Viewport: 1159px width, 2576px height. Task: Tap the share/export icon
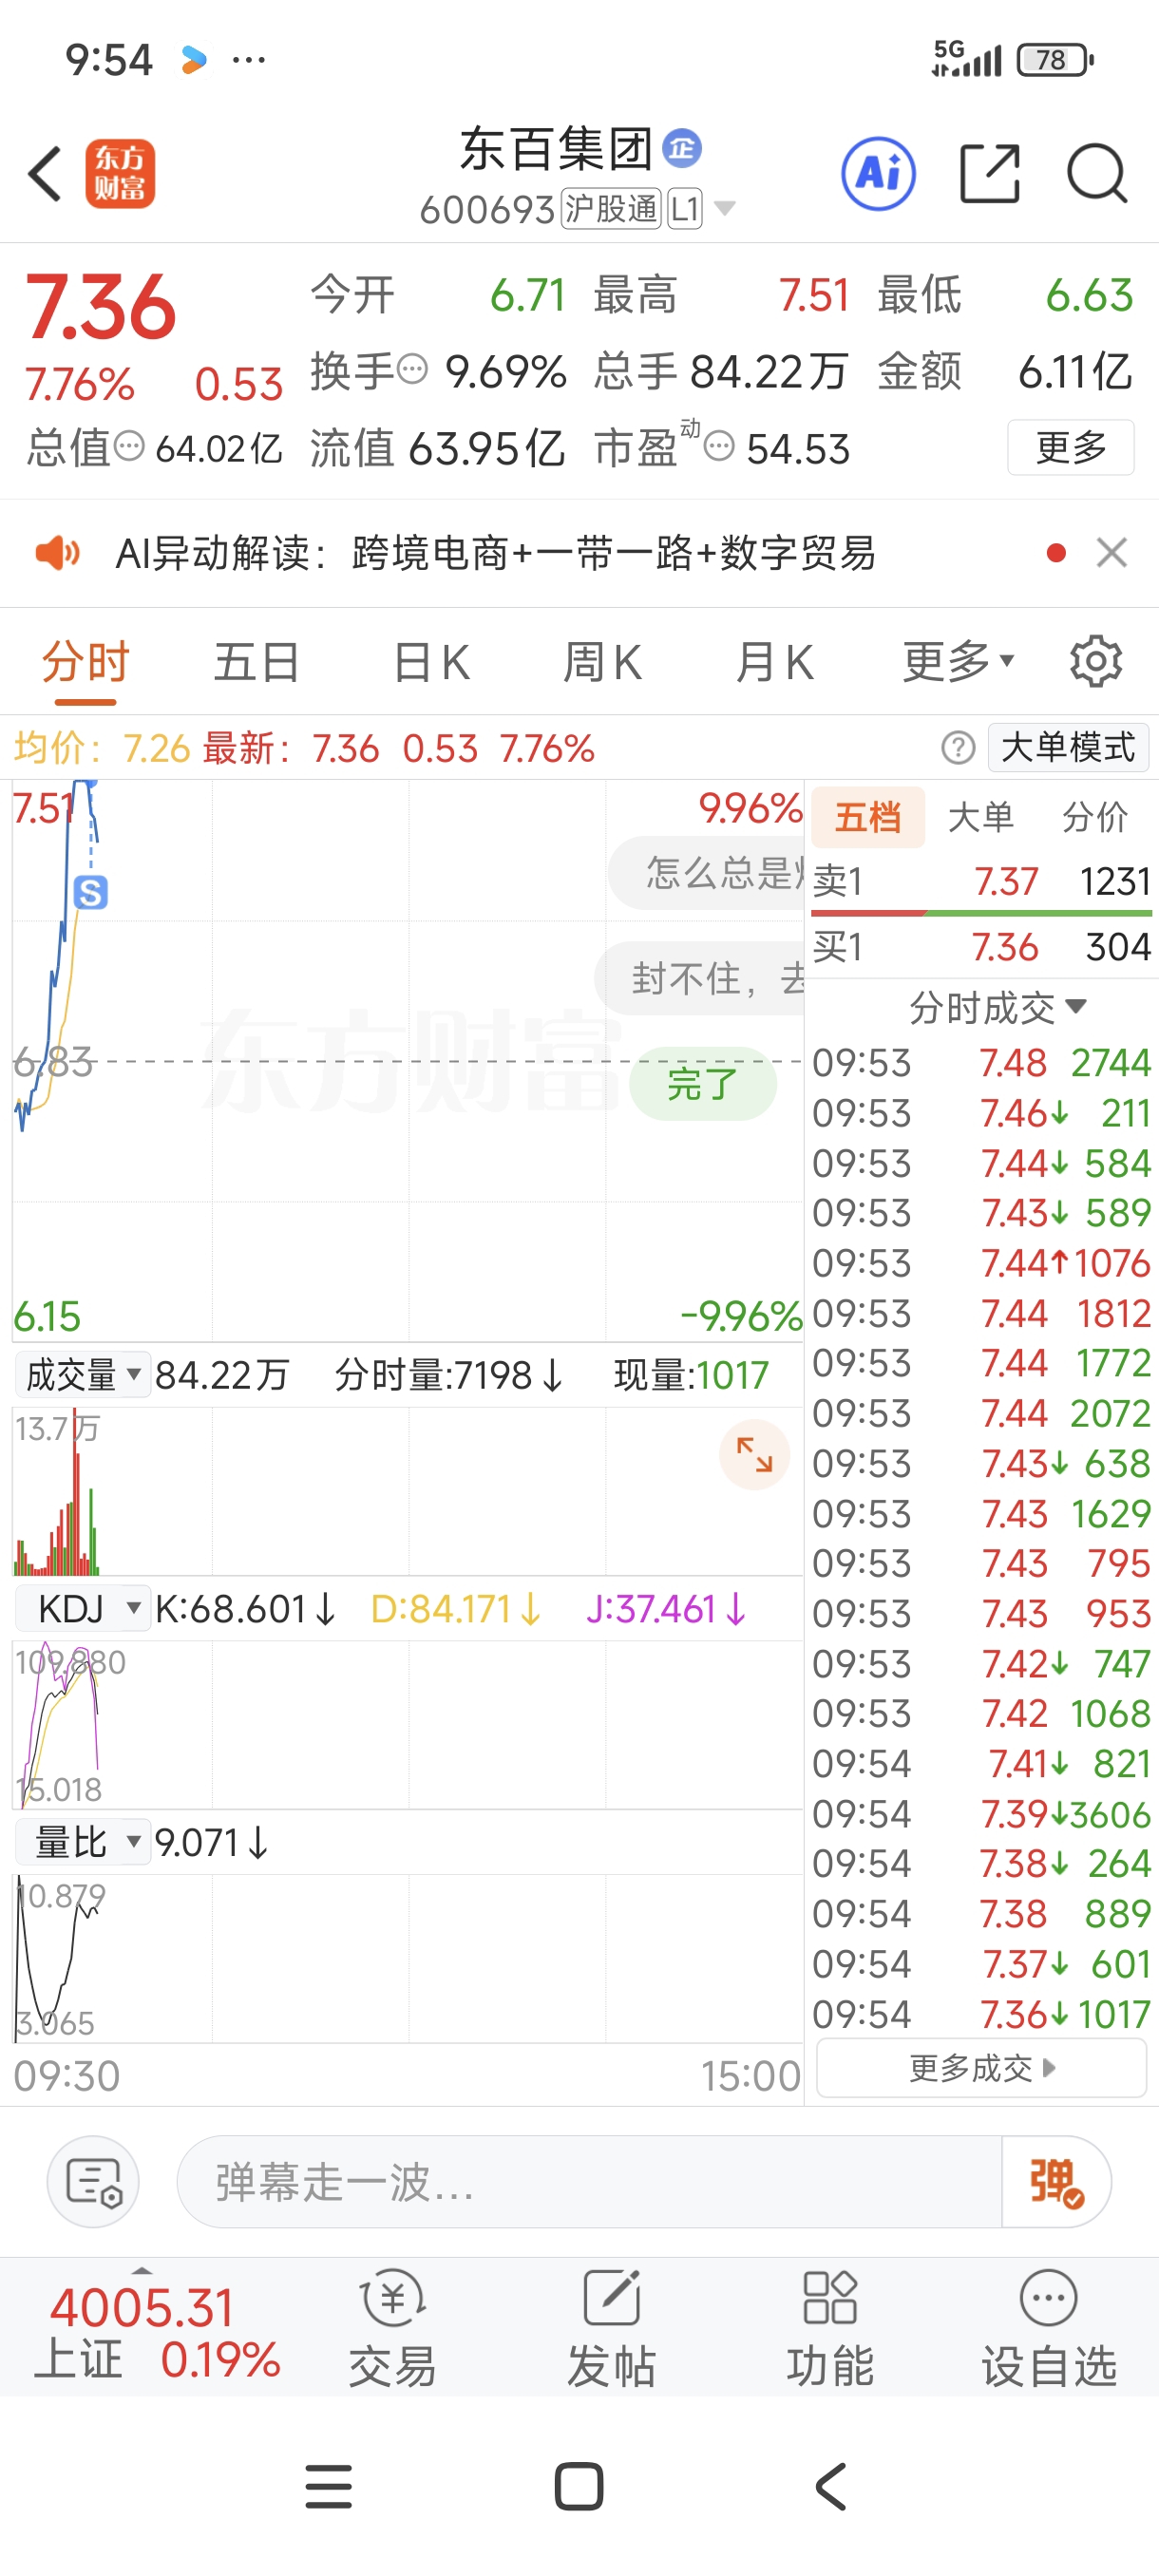[989, 173]
